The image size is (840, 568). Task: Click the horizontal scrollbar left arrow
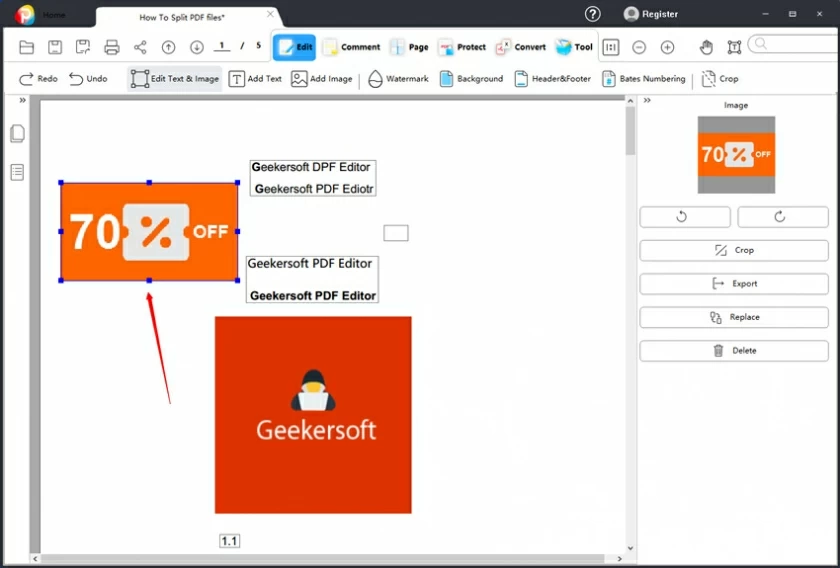(x=35, y=558)
